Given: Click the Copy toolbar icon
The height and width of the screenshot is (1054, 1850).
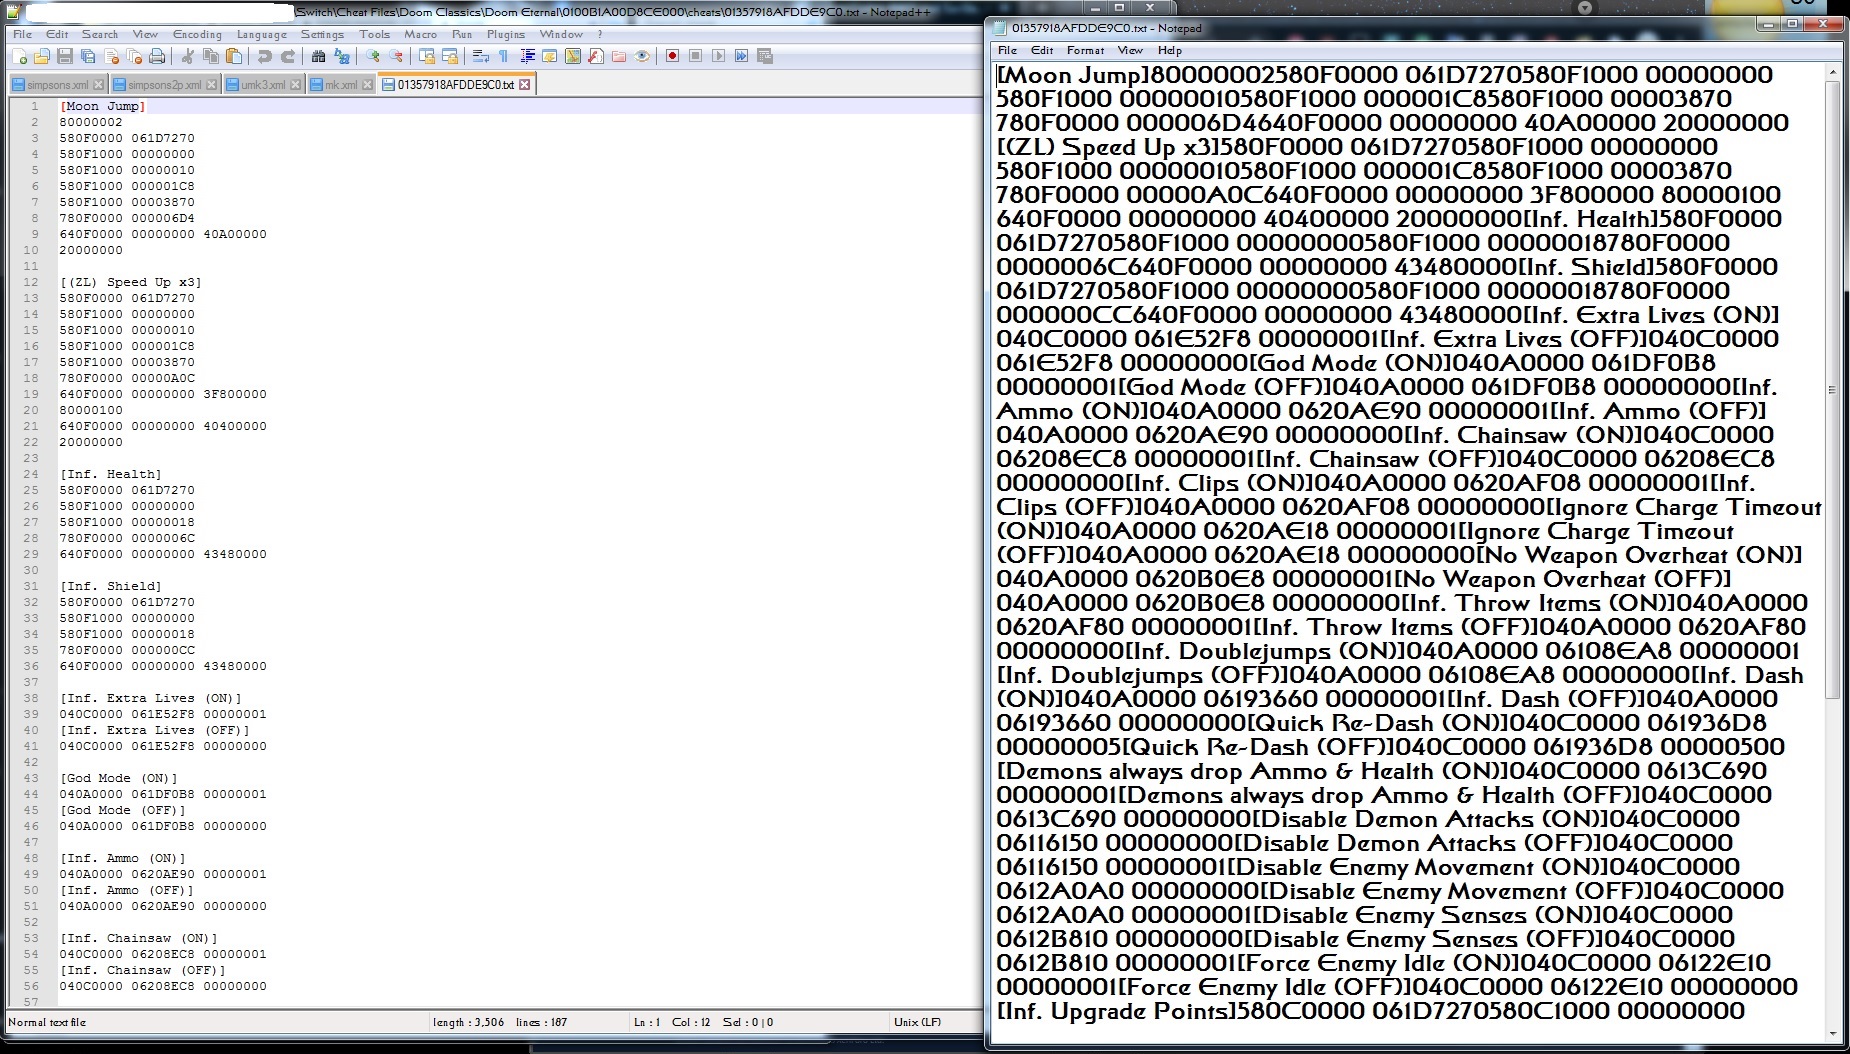Looking at the screenshot, I should point(211,56).
